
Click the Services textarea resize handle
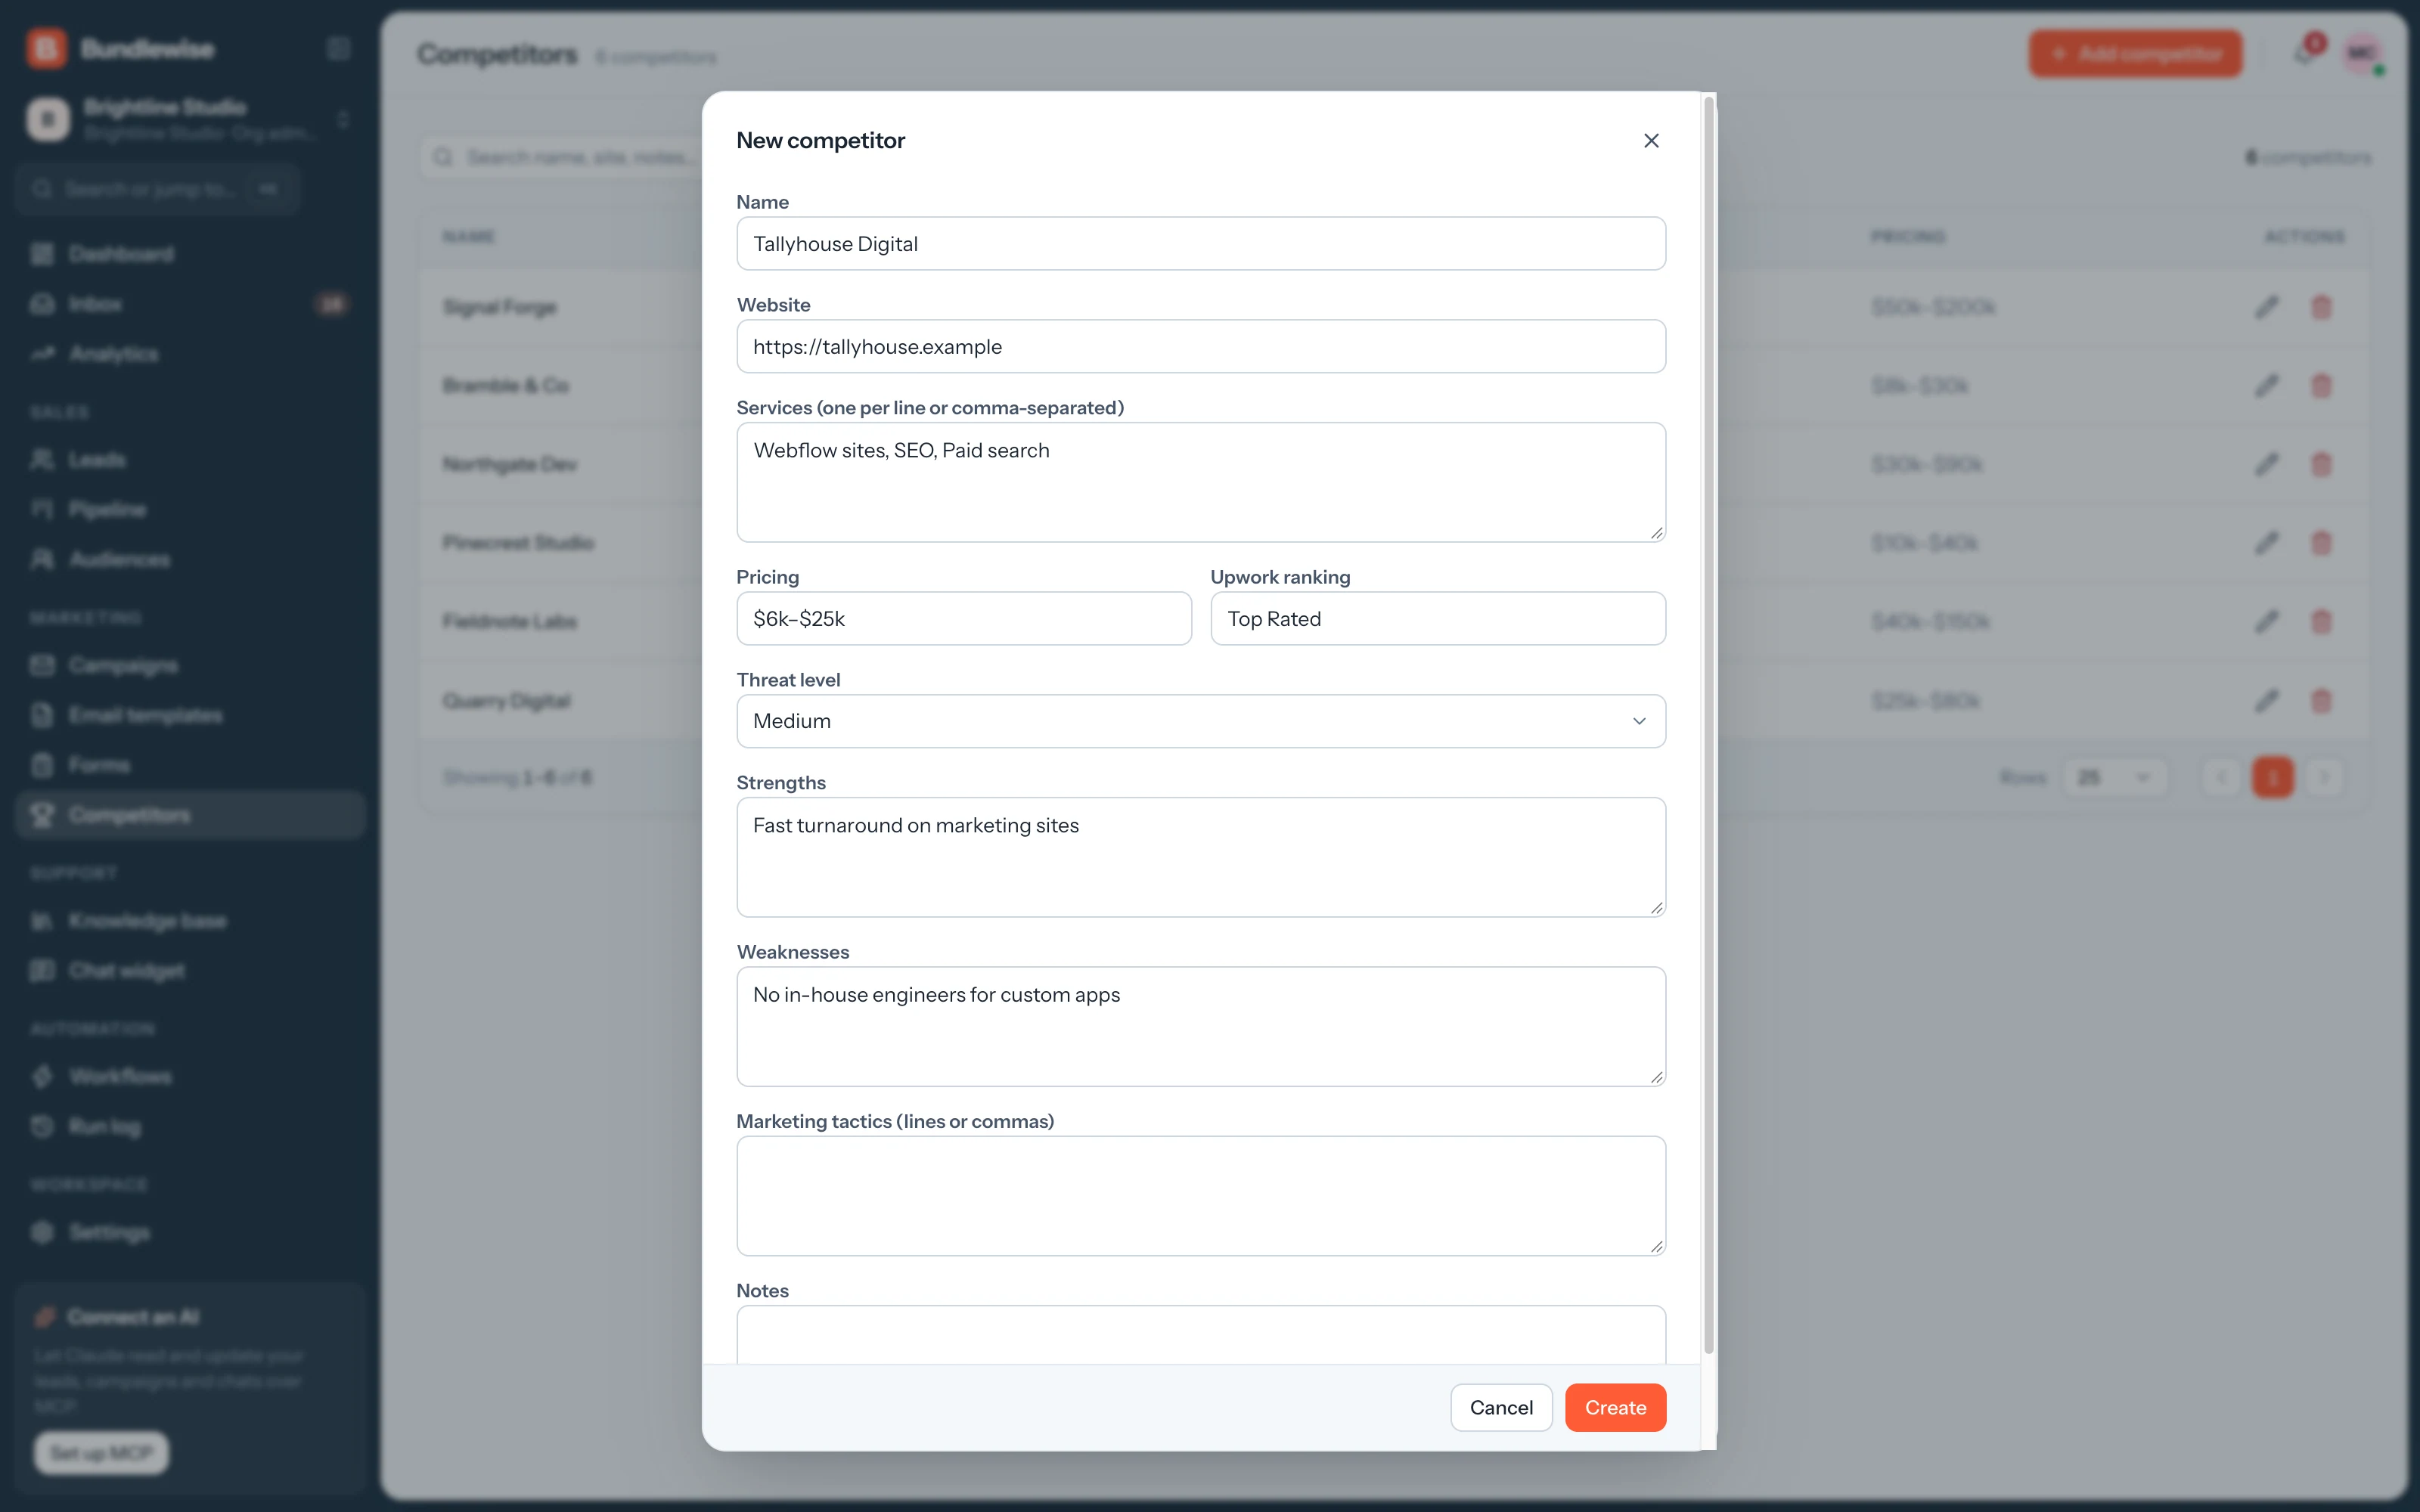click(x=1656, y=533)
